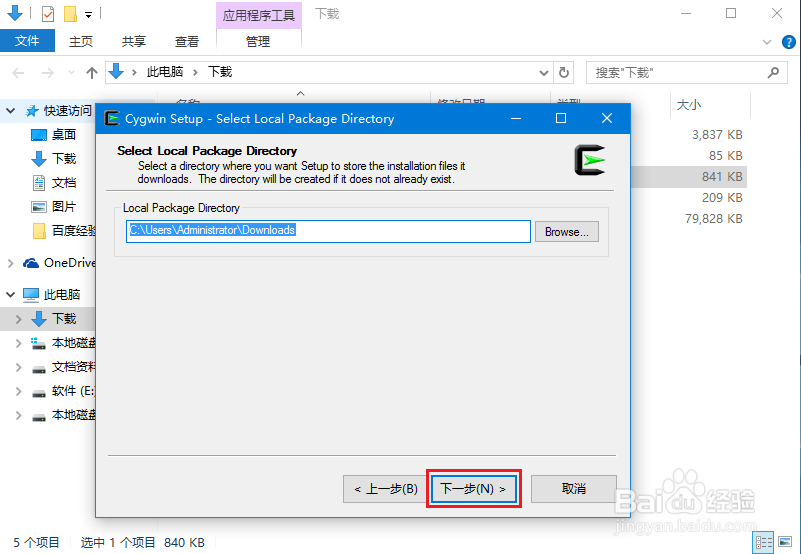Collapse the 快速访问 tree node

[10, 110]
